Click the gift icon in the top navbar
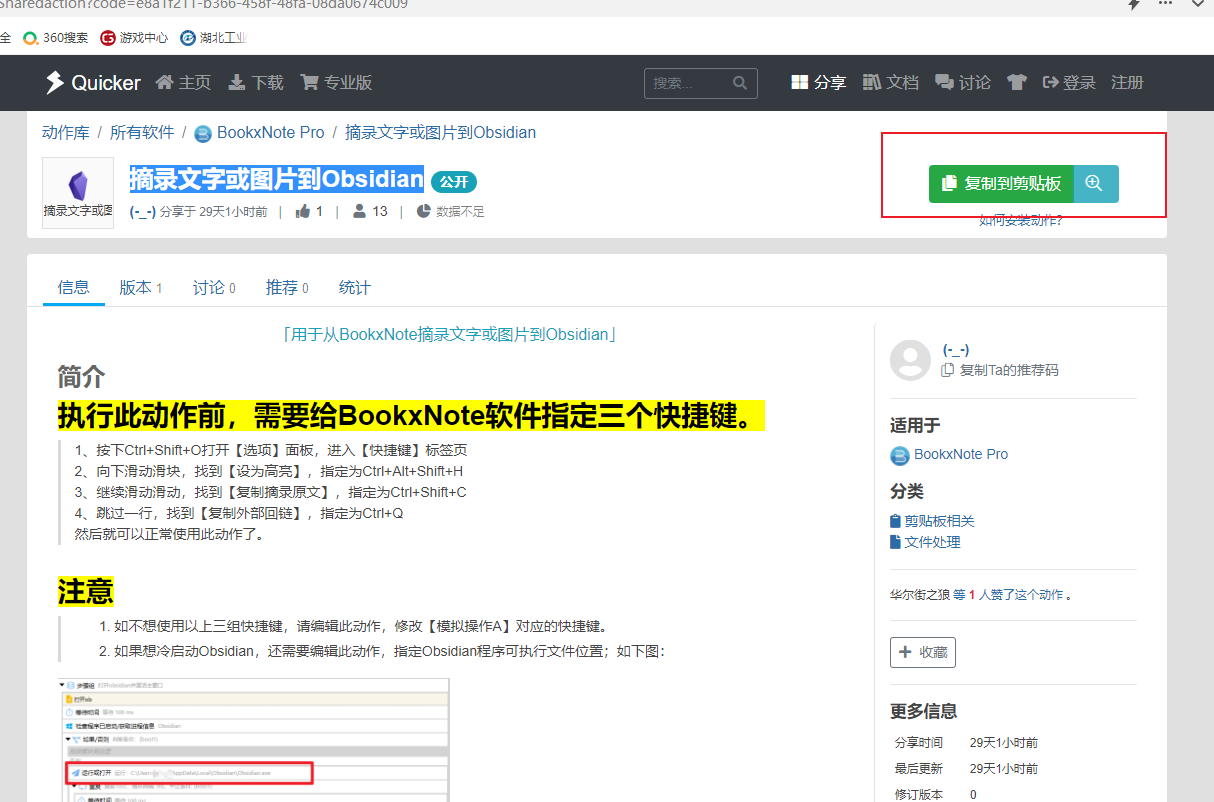Screen dimensions: 1214x802 click(1016, 82)
